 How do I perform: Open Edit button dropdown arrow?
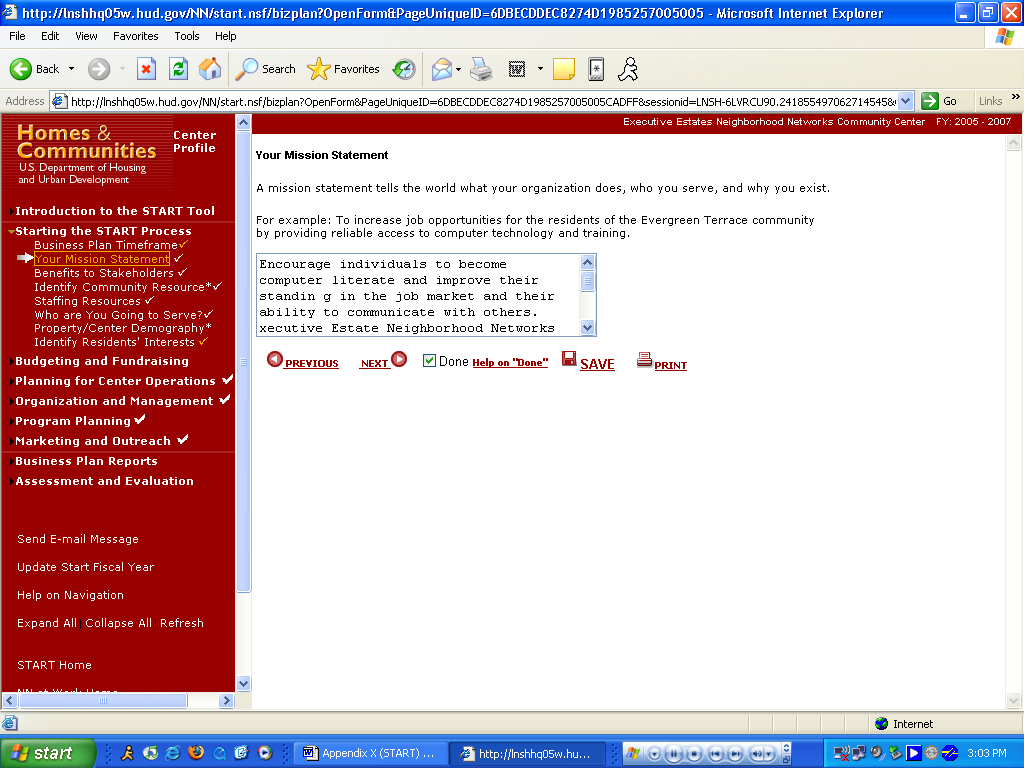pos(540,69)
